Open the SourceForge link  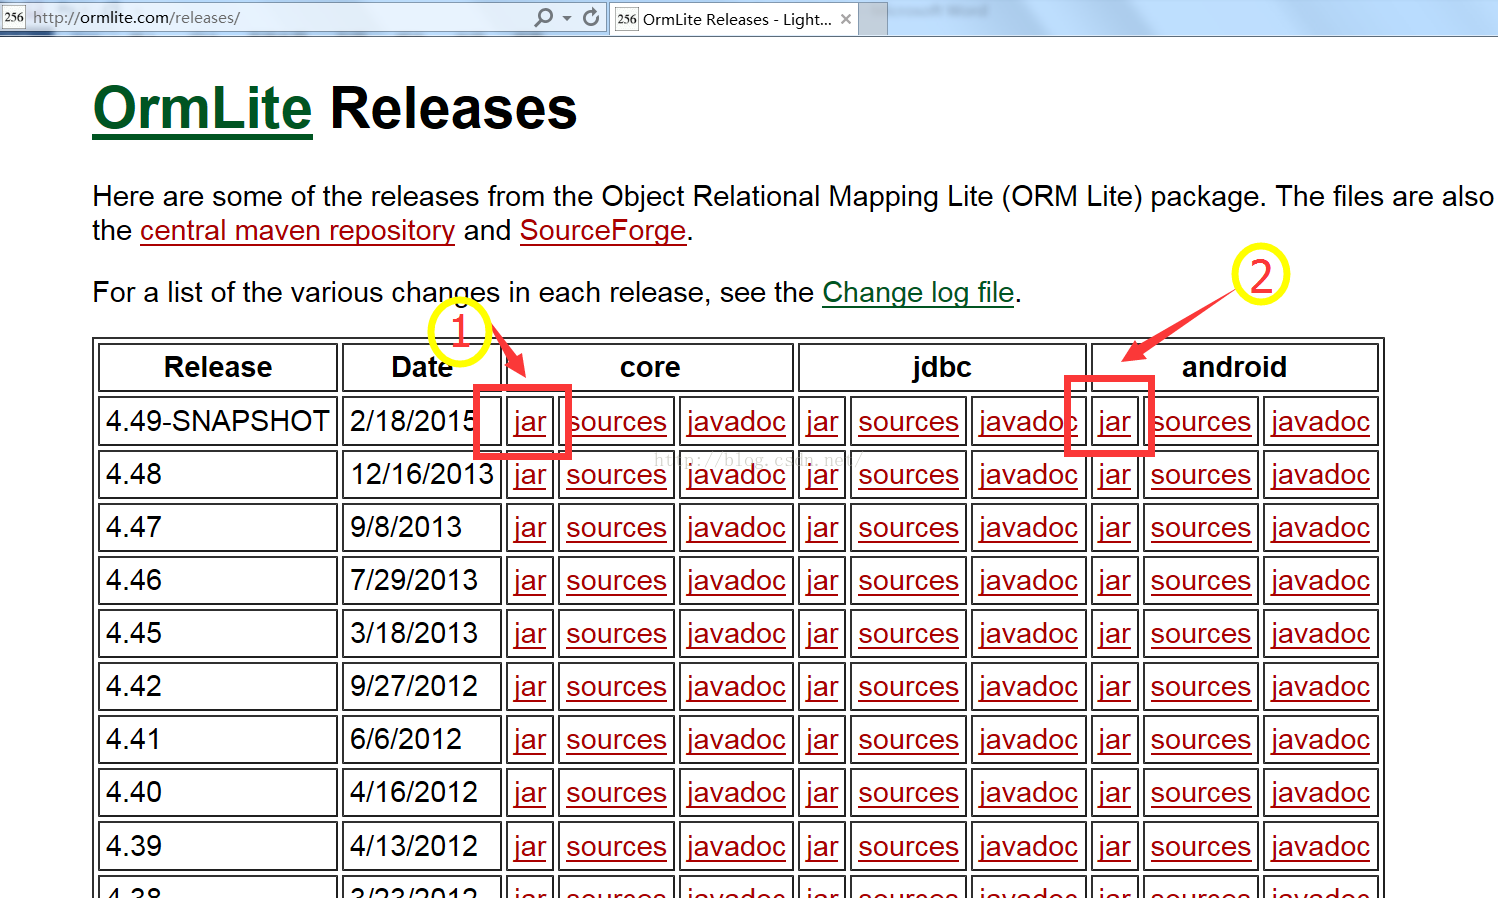603,231
